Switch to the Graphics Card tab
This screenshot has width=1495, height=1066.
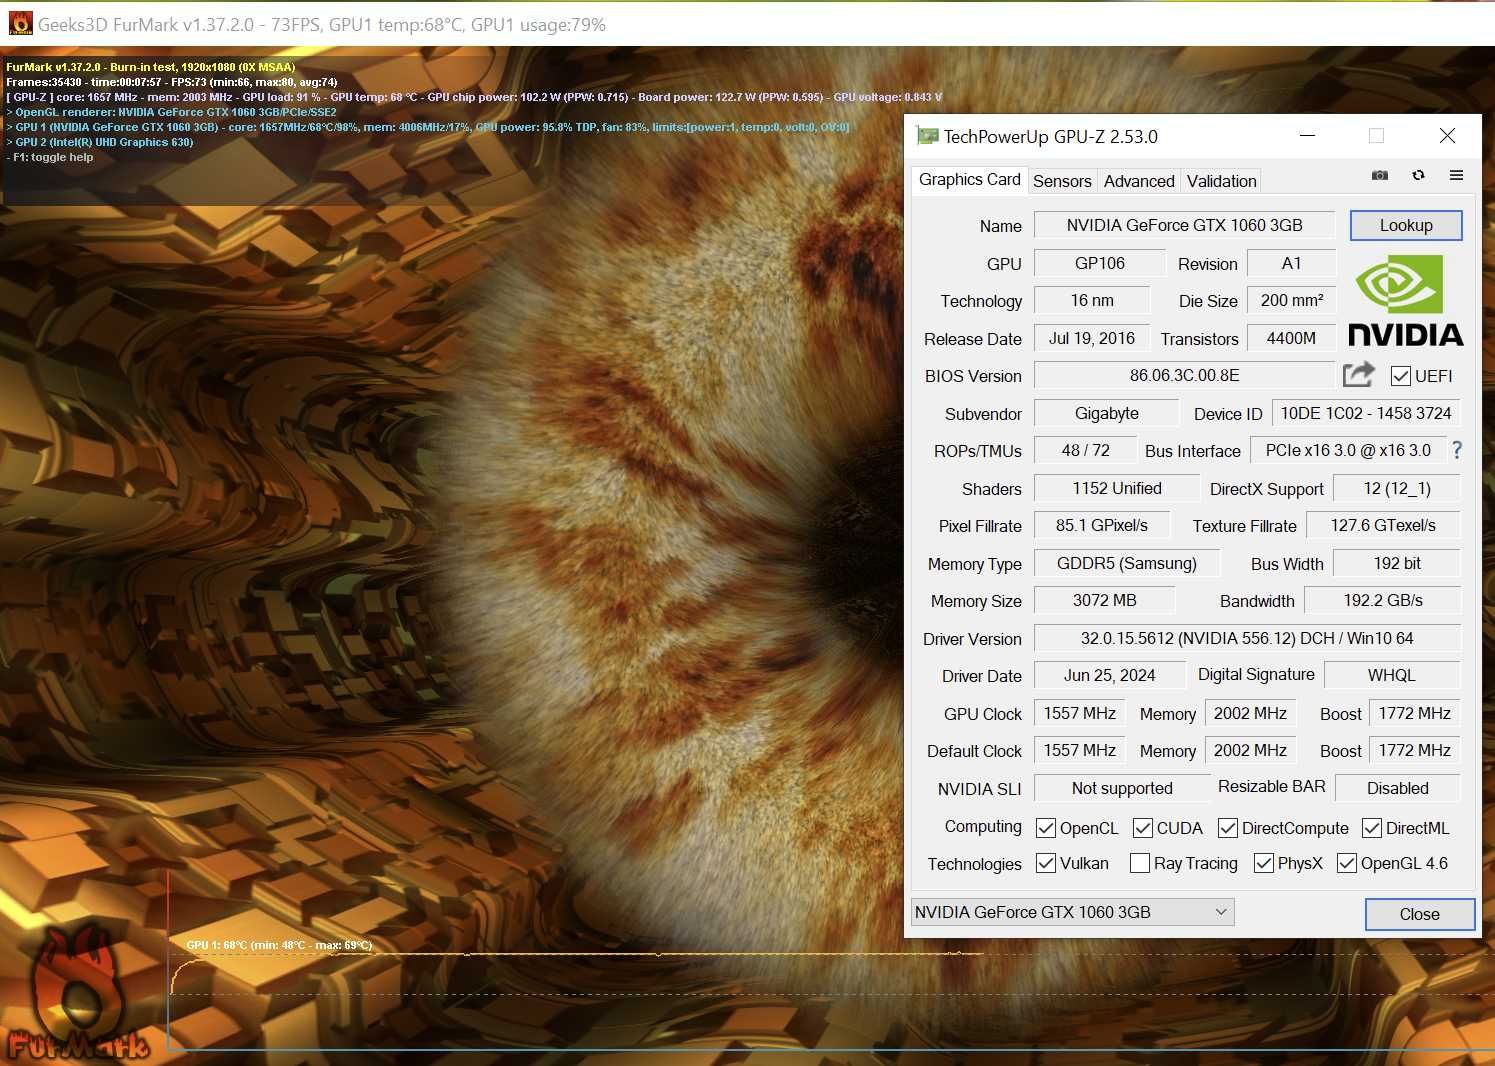[x=969, y=180]
